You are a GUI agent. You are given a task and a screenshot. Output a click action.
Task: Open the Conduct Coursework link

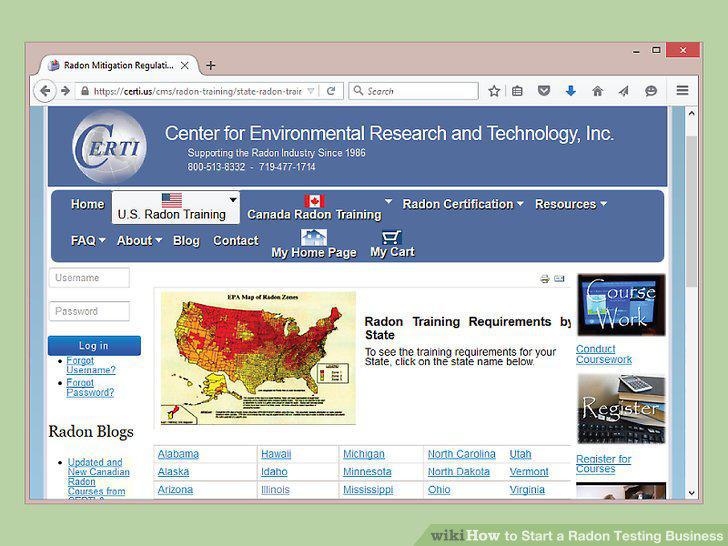(x=604, y=354)
